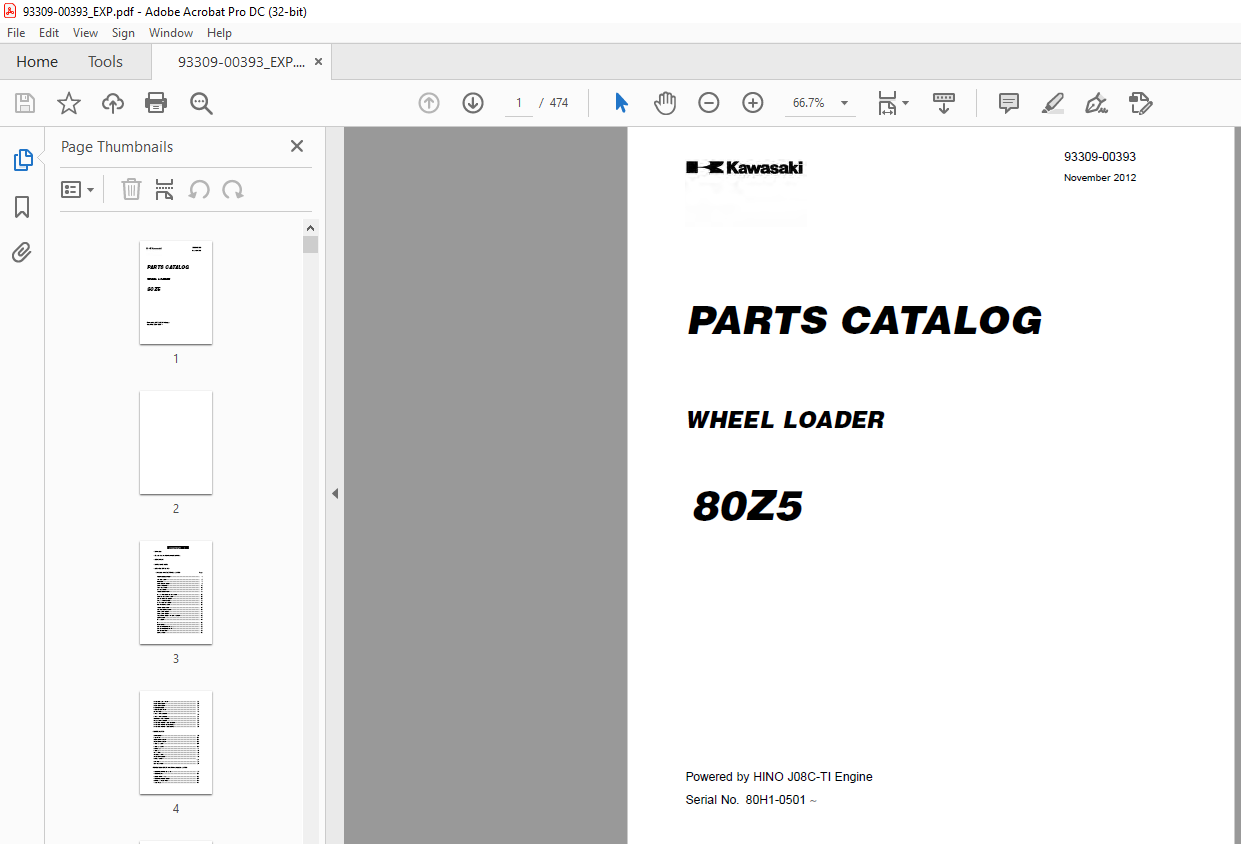Select the page 1 thumbnail
The image size is (1241, 844).
[x=176, y=293]
